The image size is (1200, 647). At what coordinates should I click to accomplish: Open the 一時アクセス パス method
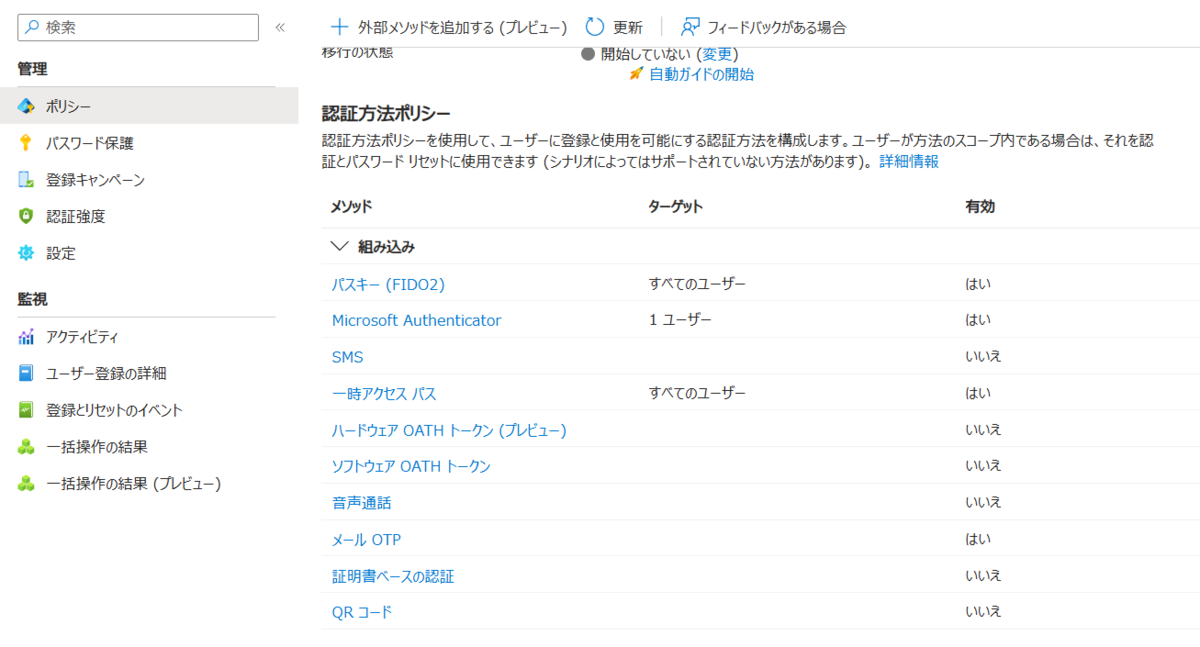tap(384, 394)
